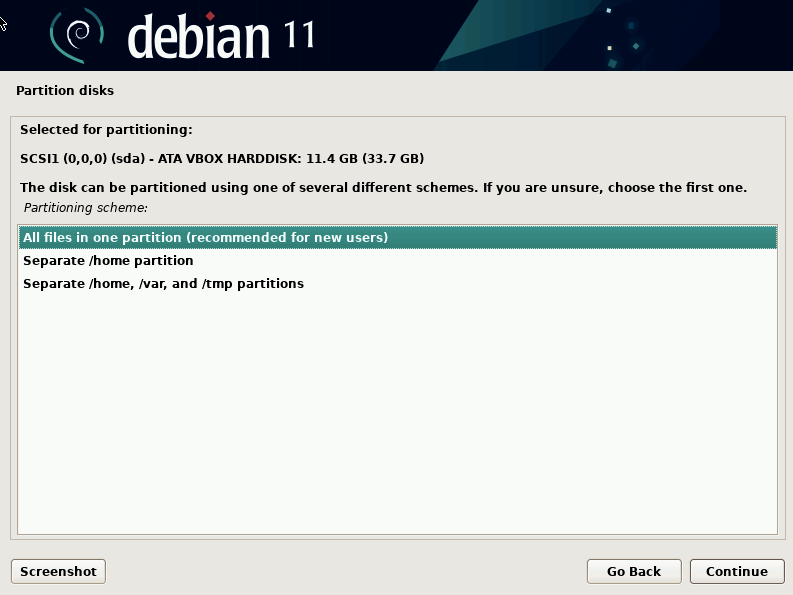Click the "Partitioning scheme:" label

pos(85,208)
